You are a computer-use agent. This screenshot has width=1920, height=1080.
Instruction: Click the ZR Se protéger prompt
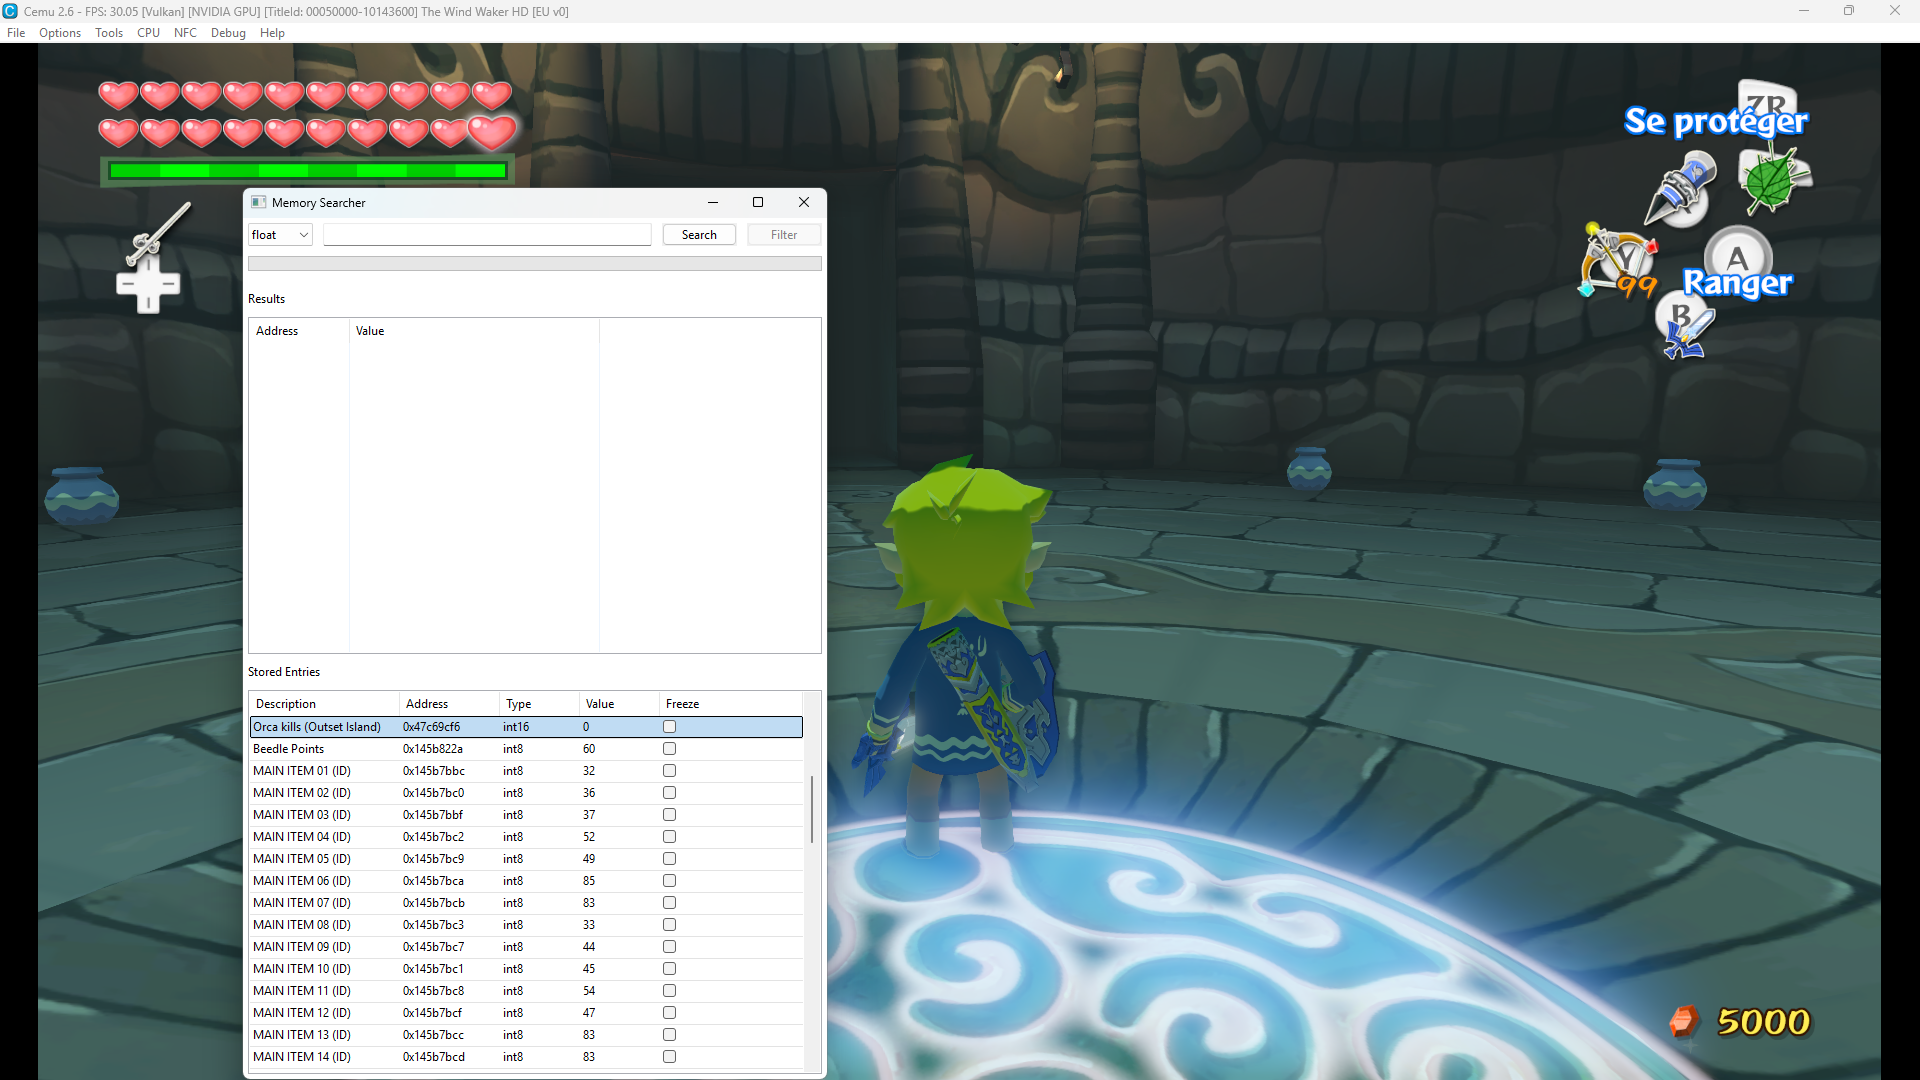pos(1716,111)
